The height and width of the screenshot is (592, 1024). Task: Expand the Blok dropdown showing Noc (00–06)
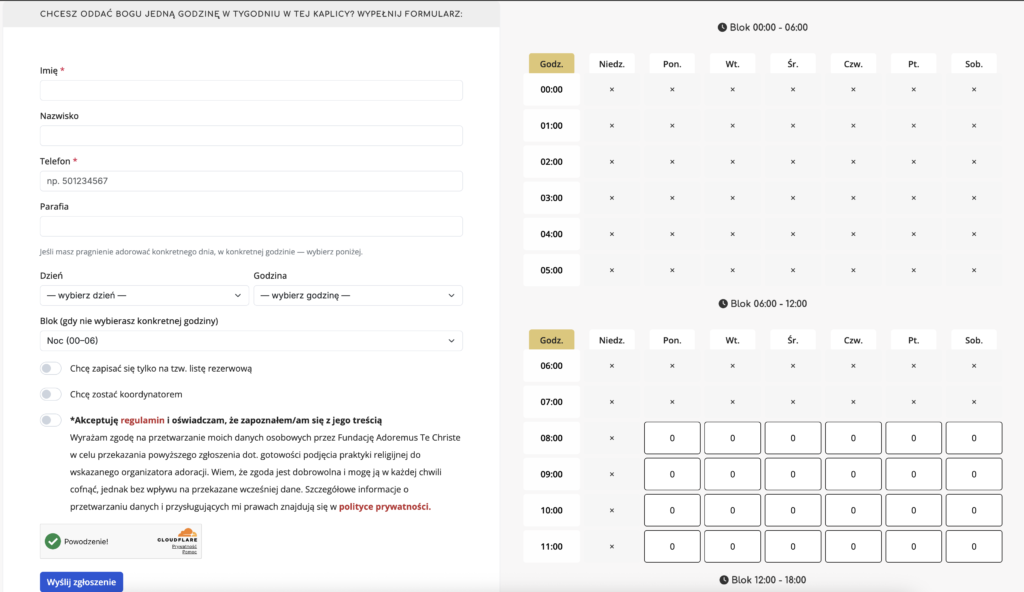tap(251, 340)
